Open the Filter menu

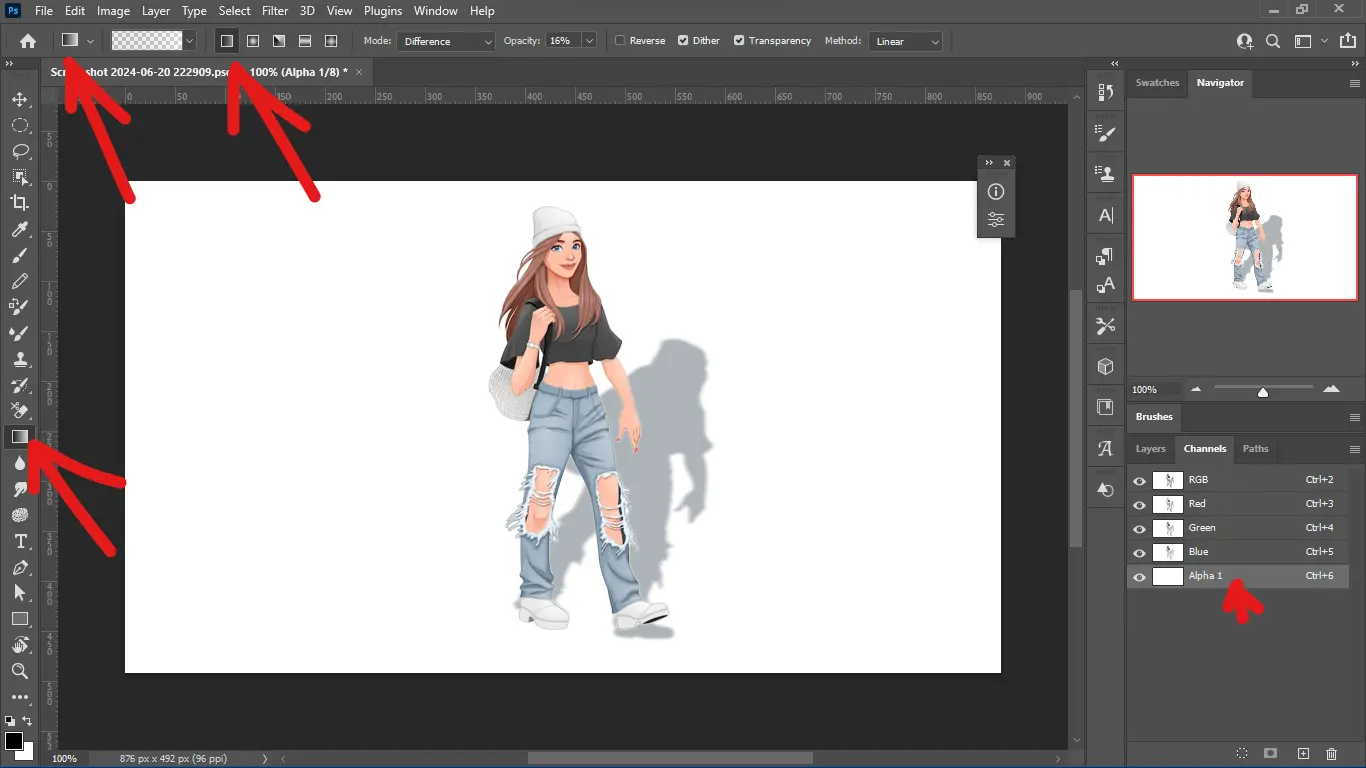click(275, 11)
